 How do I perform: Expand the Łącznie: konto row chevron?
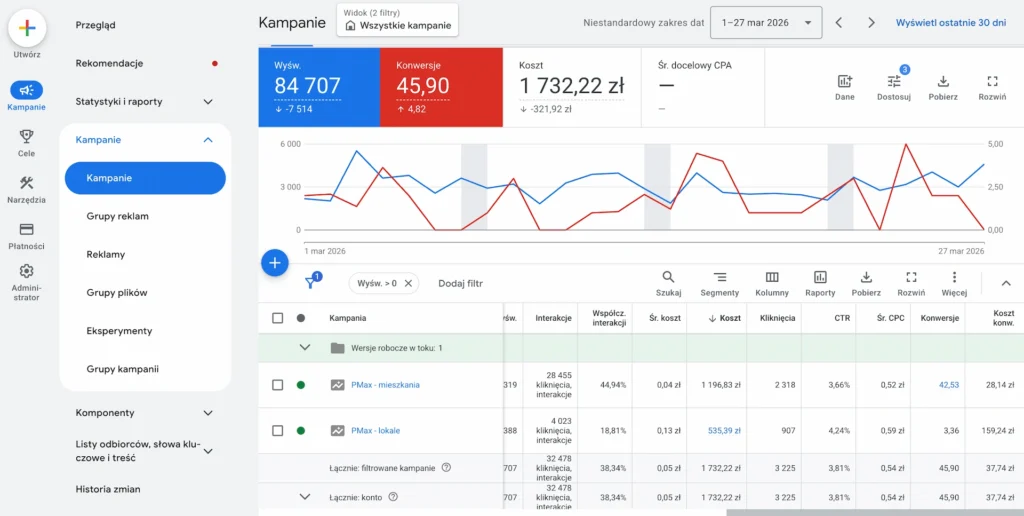(304, 496)
